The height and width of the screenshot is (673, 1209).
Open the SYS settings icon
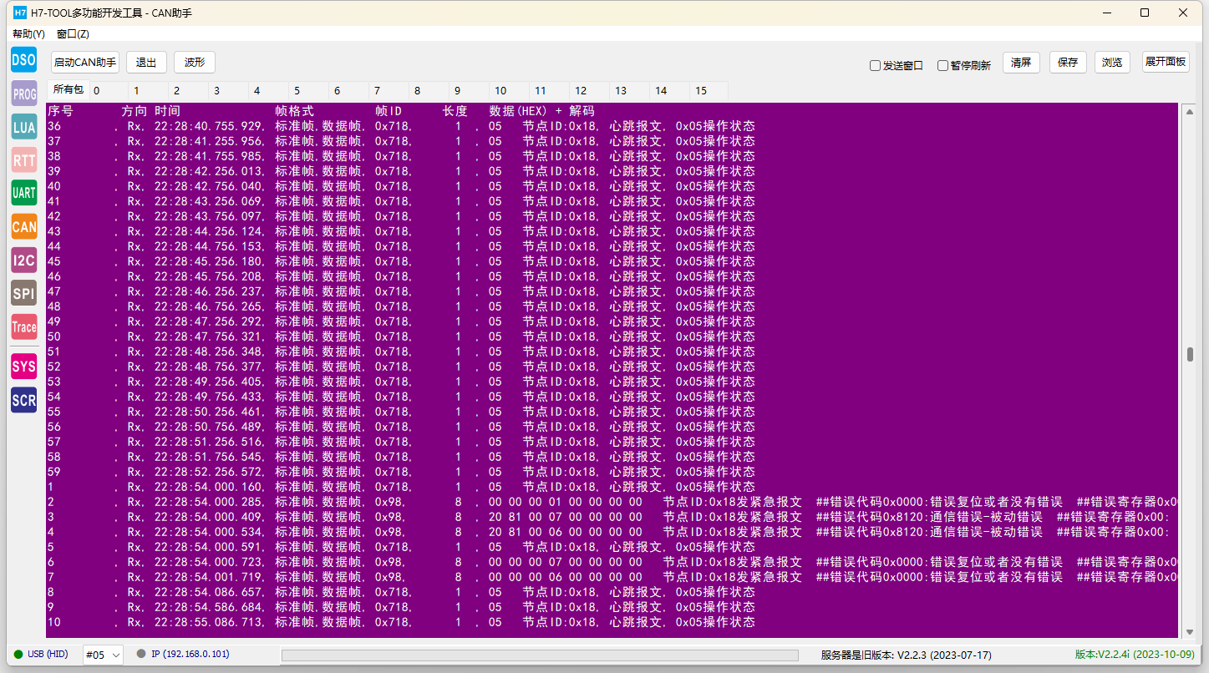(24, 367)
